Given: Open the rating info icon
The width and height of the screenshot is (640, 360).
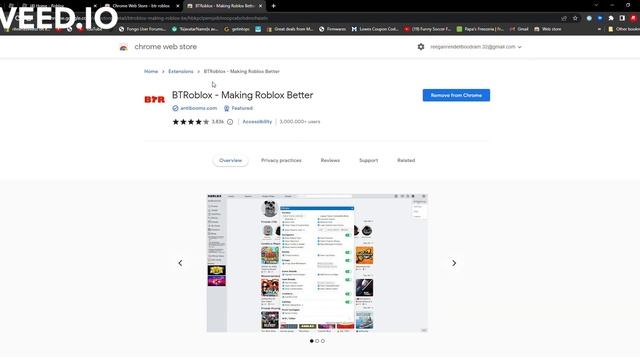Looking at the screenshot, I should coord(230,122).
